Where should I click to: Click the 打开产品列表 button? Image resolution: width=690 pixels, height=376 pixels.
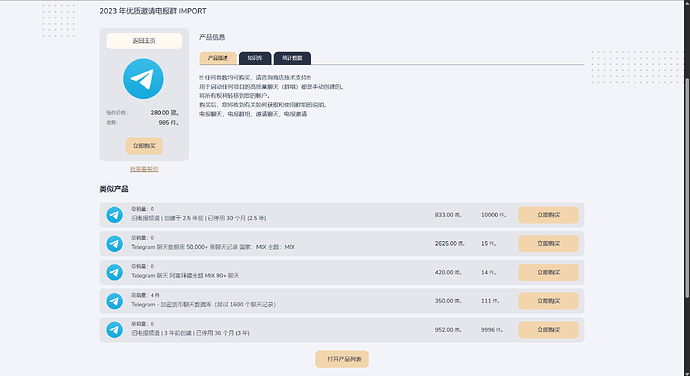pyautogui.click(x=342, y=359)
